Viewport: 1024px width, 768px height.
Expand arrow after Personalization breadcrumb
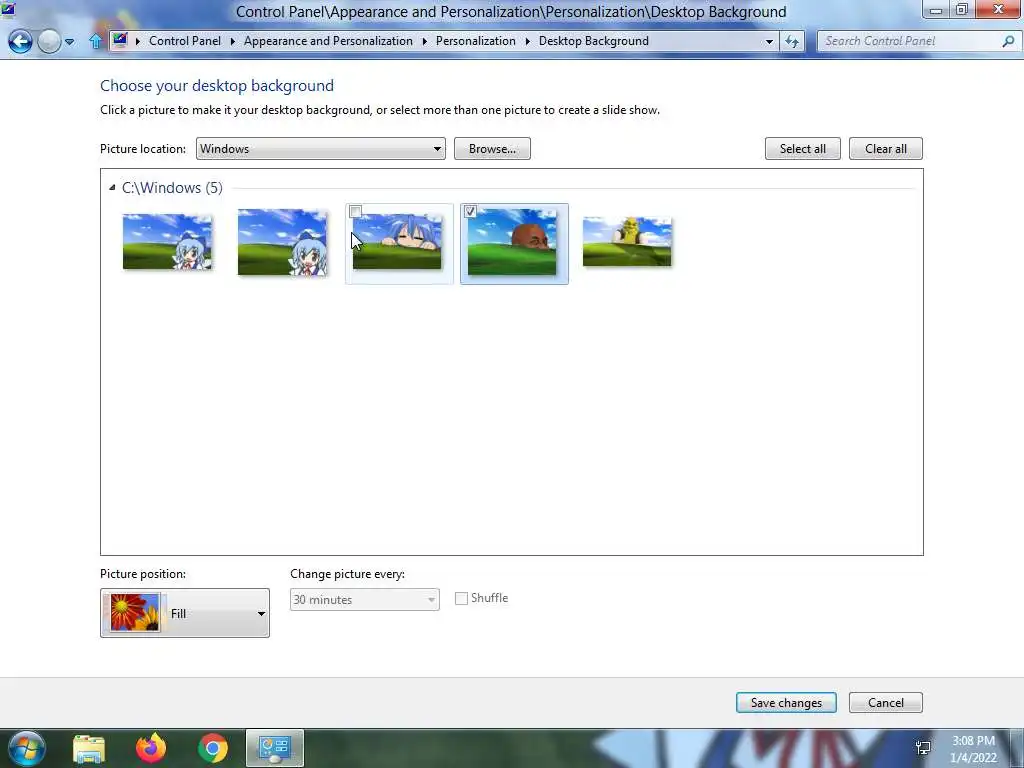point(528,41)
